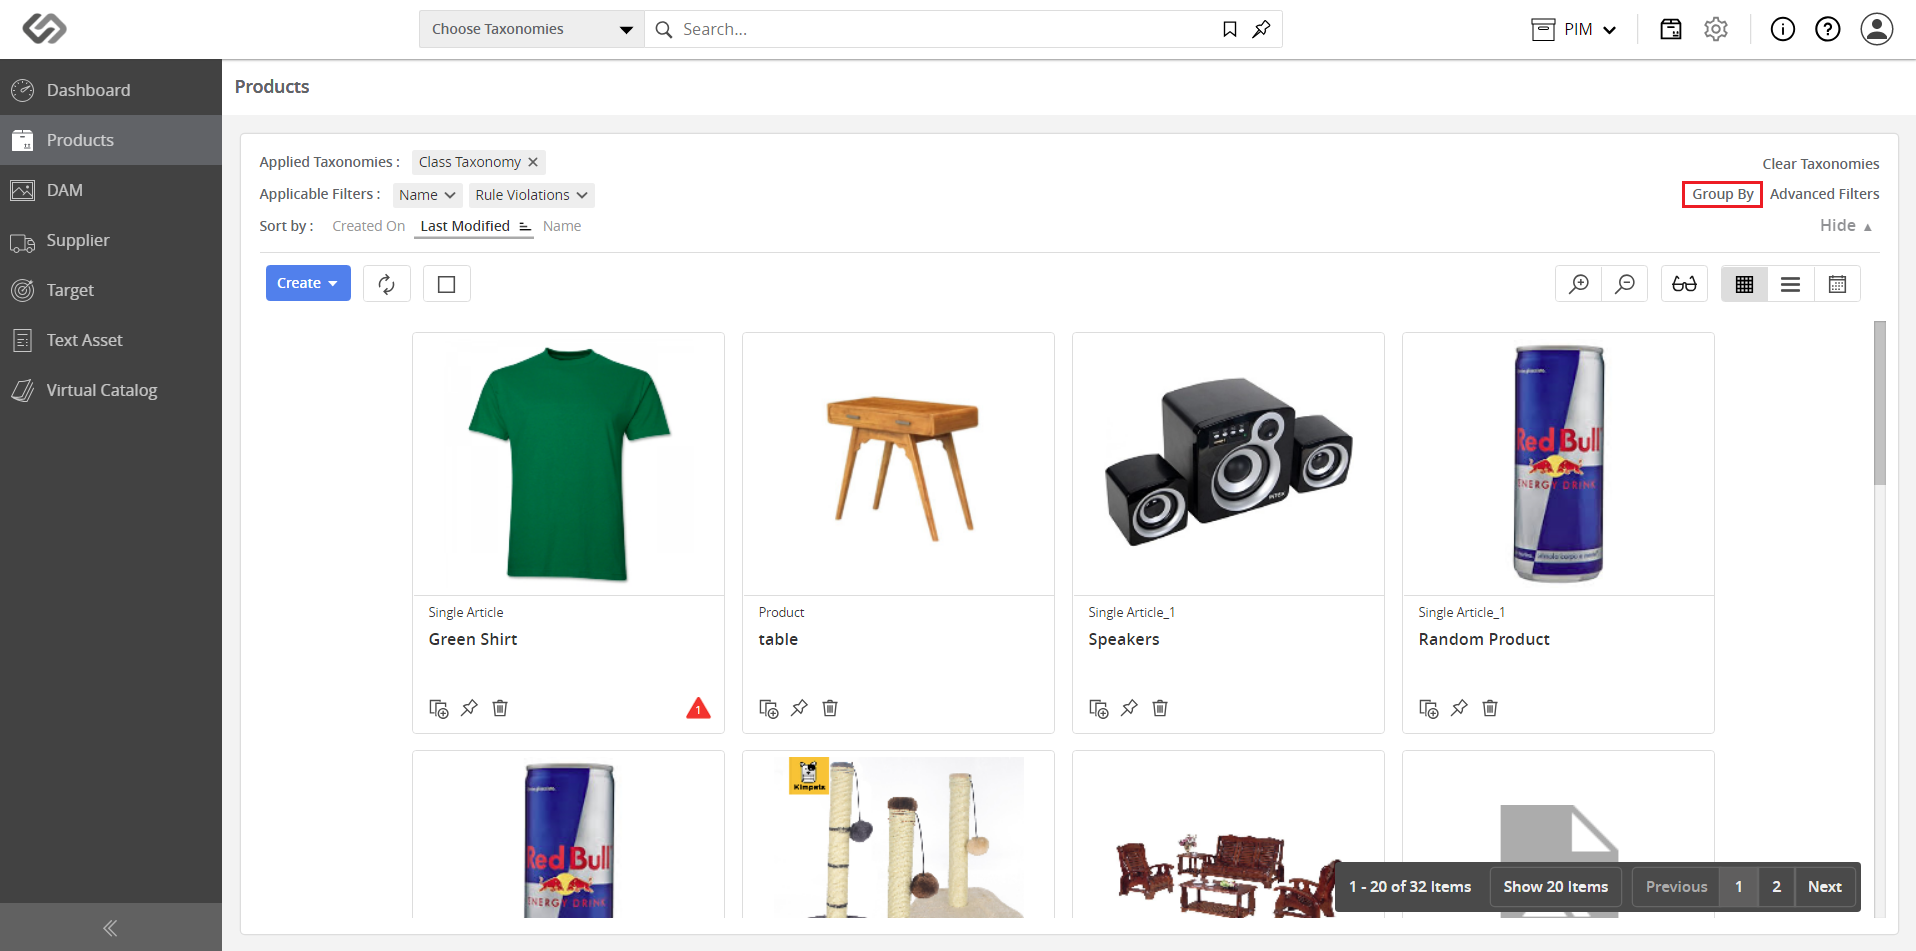The image size is (1916, 951).
Task: Toggle the select all checkbox
Action: pos(447,284)
